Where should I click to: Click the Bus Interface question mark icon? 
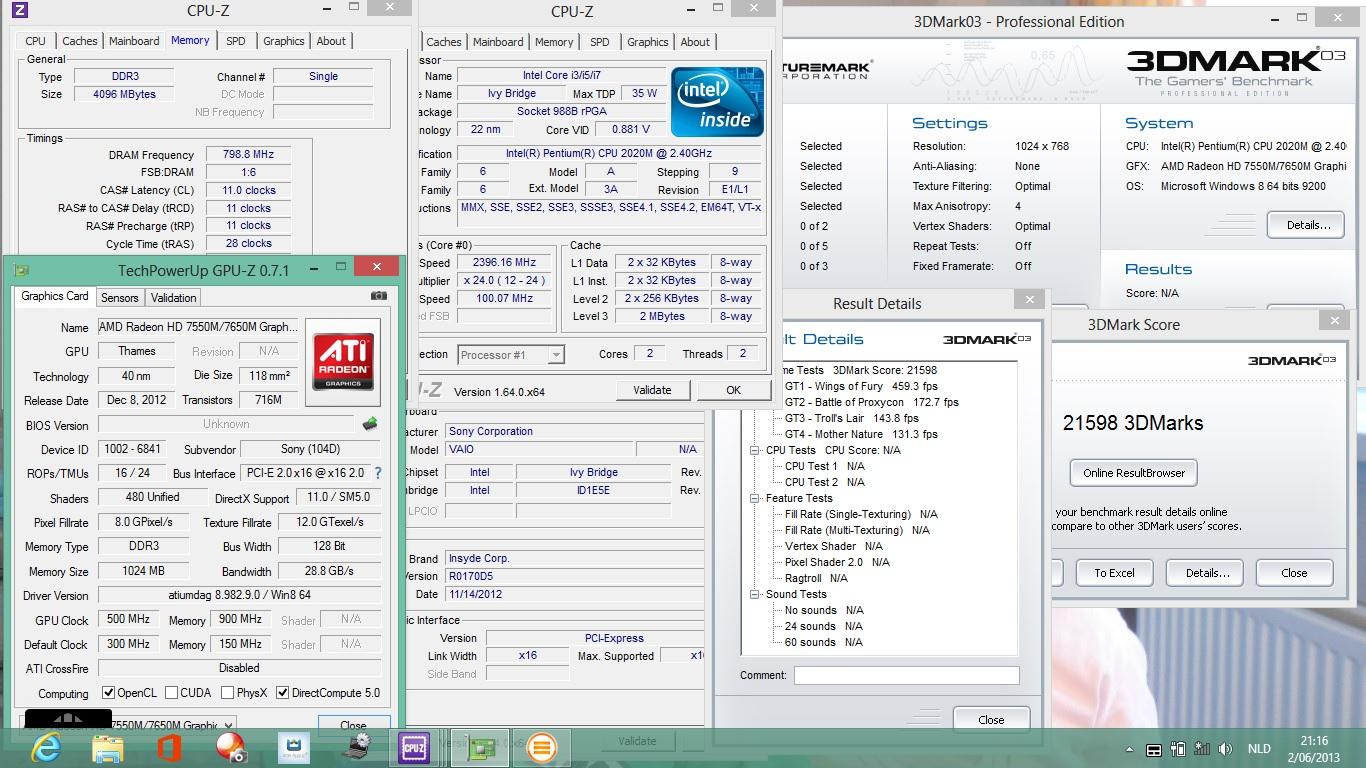[377, 473]
